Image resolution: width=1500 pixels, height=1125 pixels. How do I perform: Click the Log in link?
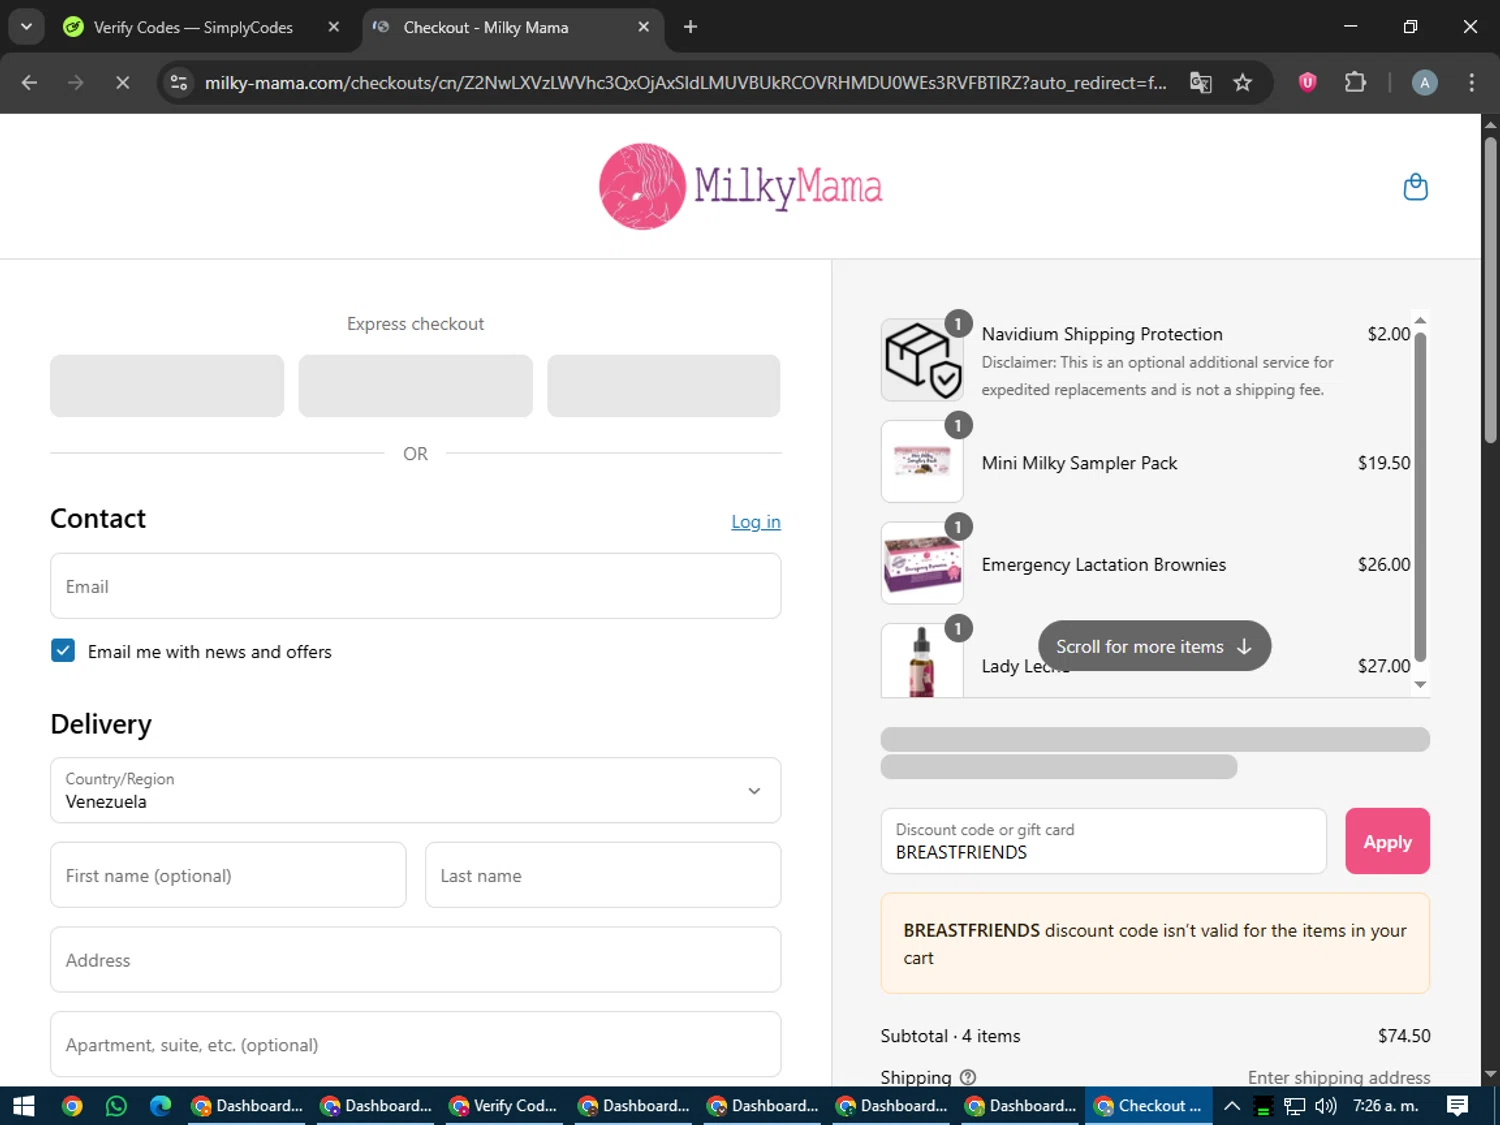755,522
